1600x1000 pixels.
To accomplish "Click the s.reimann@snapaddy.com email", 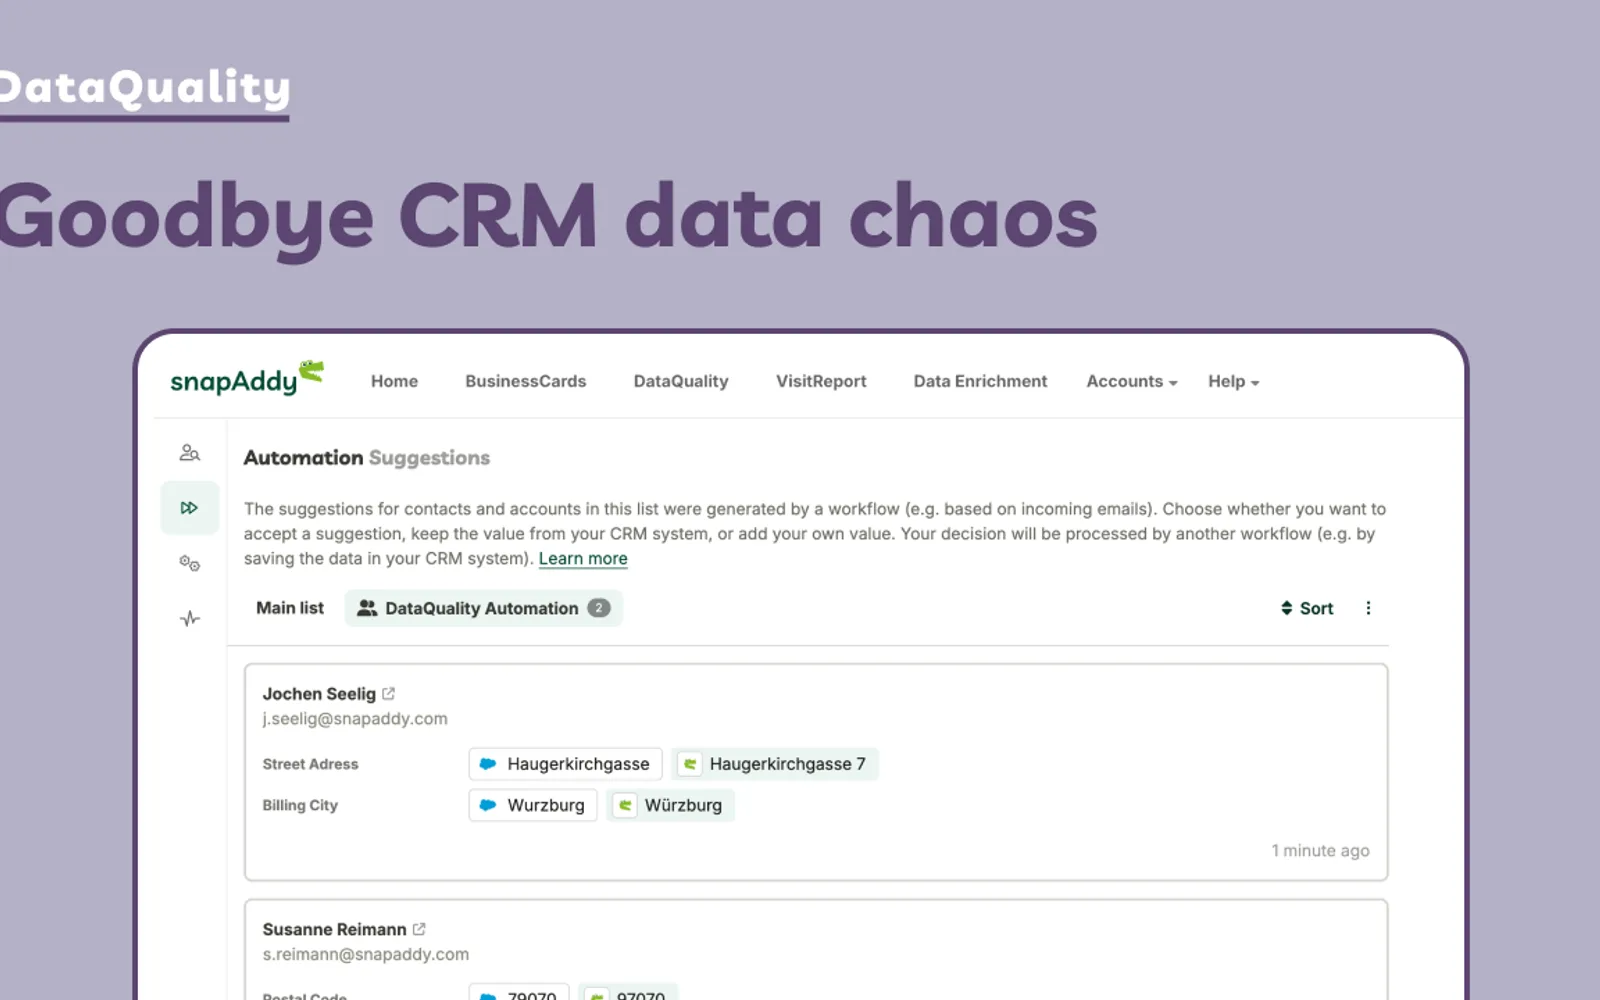I will point(365,954).
